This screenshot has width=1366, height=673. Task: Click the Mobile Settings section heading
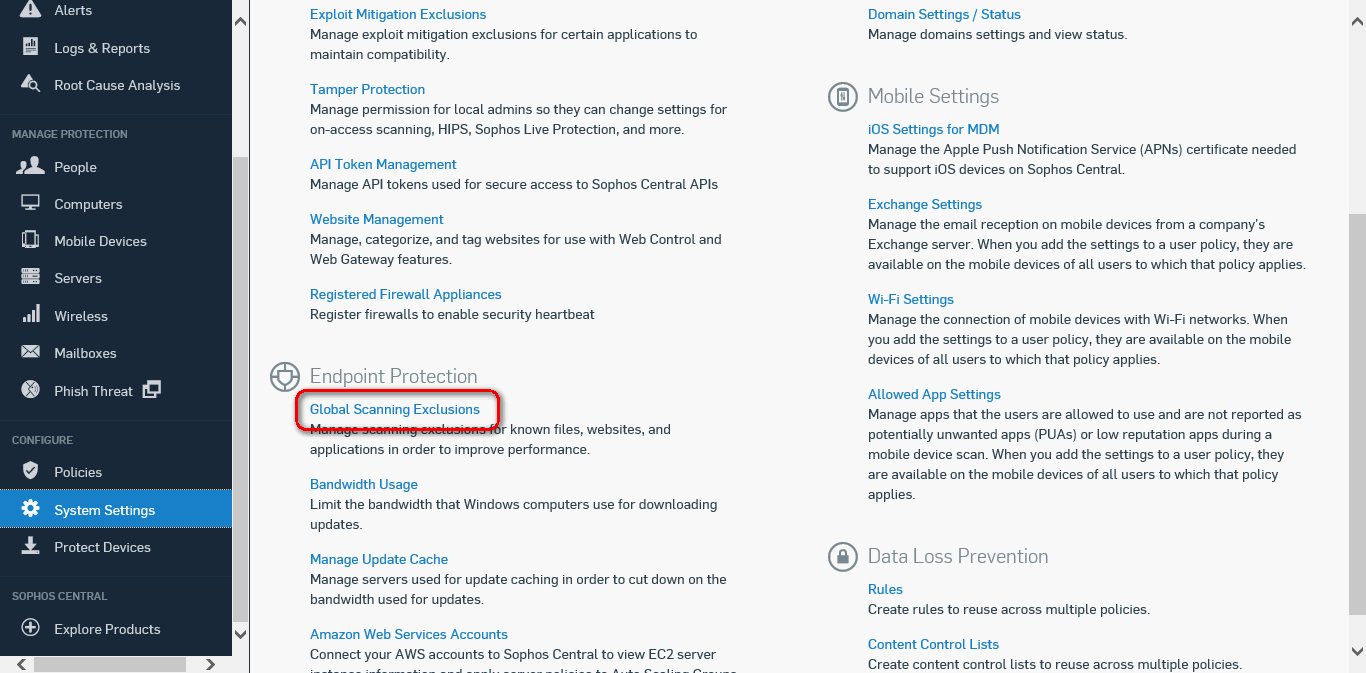click(x=933, y=96)
